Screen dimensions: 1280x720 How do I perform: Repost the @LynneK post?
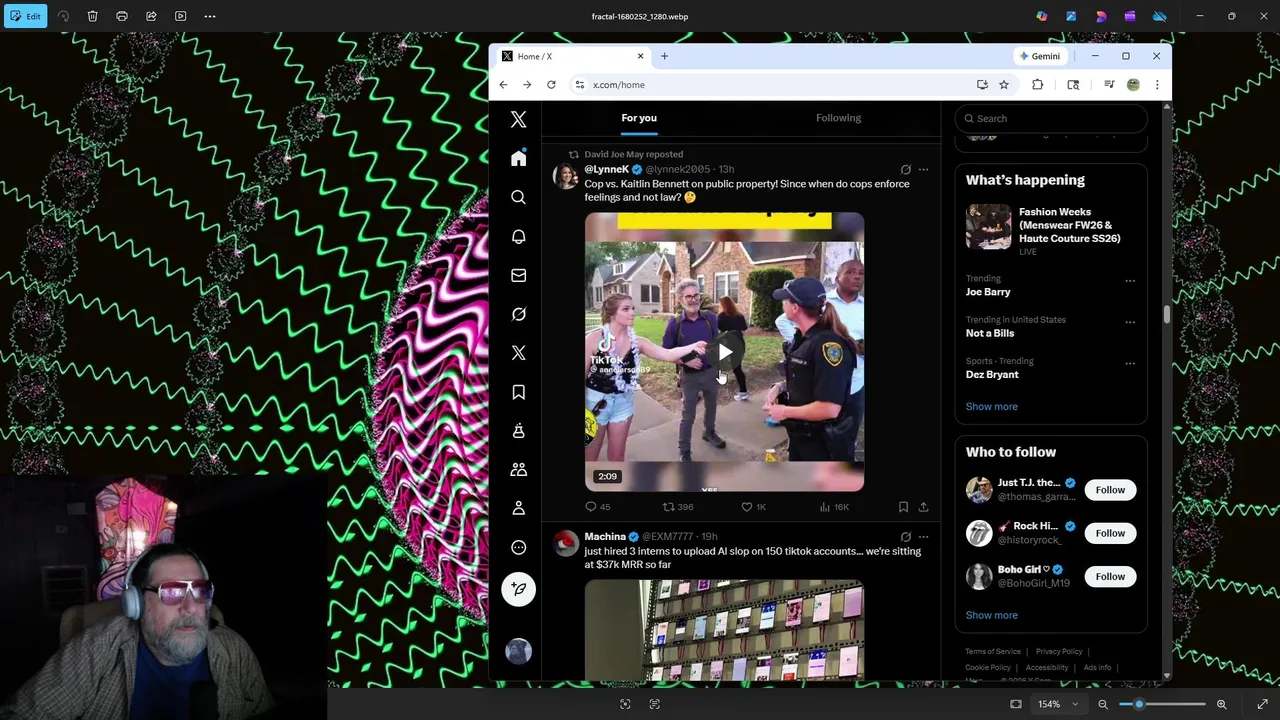pyautogui.click(x=677, y=507)
